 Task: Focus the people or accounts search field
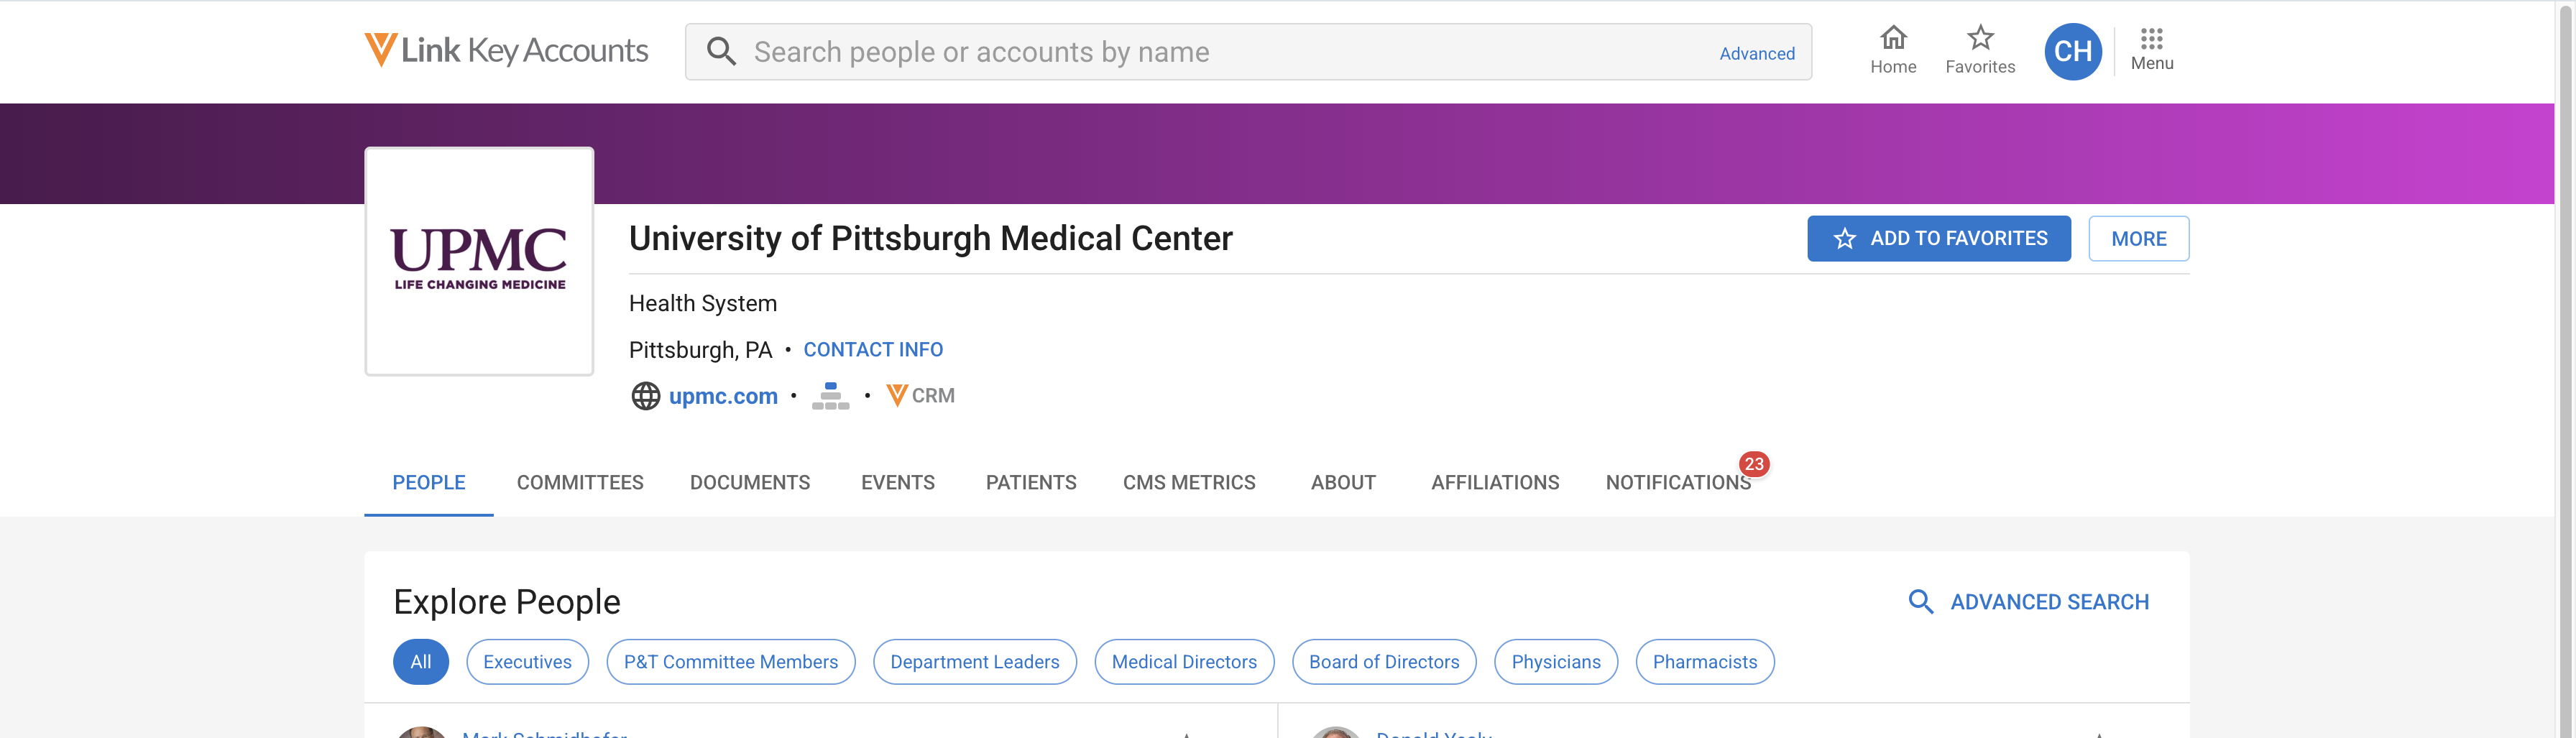[x=1229, y=52]
